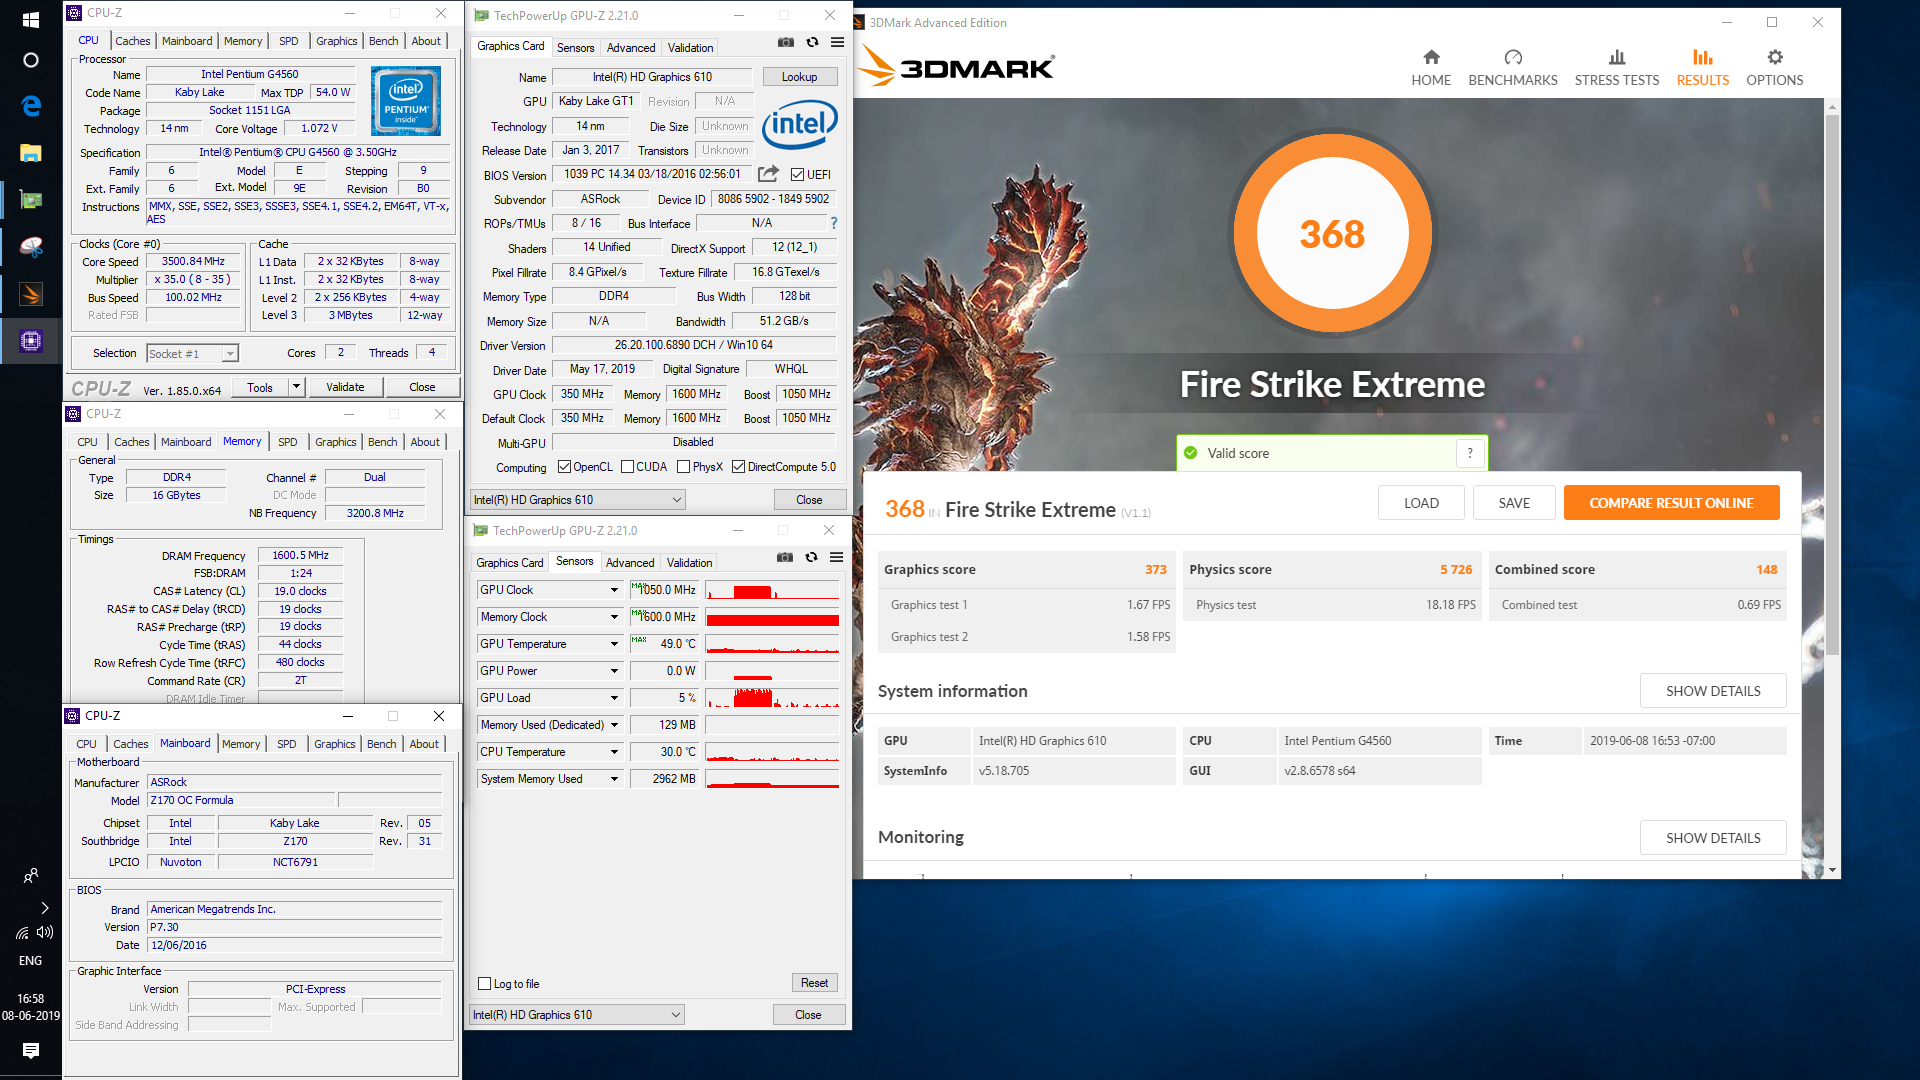Expand the GPU Temperature sensor dropdown
The height and width of the screenshot is (1080, 1920).
click(x=614, y=644)
